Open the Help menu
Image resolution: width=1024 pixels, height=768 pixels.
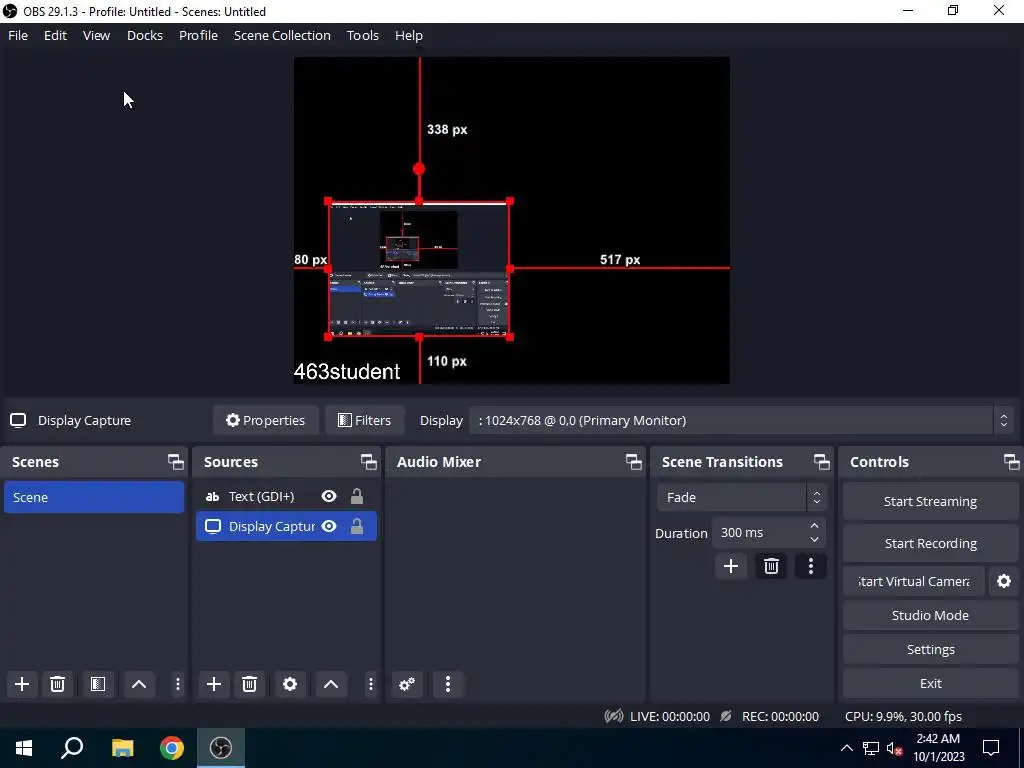click(x=408, y=35)
